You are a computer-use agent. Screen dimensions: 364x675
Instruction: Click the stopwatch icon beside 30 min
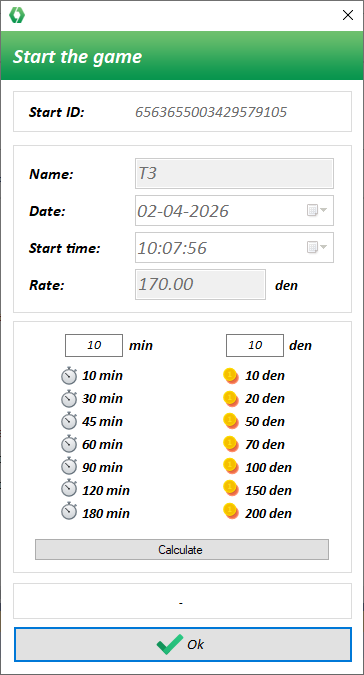point(69,399)
